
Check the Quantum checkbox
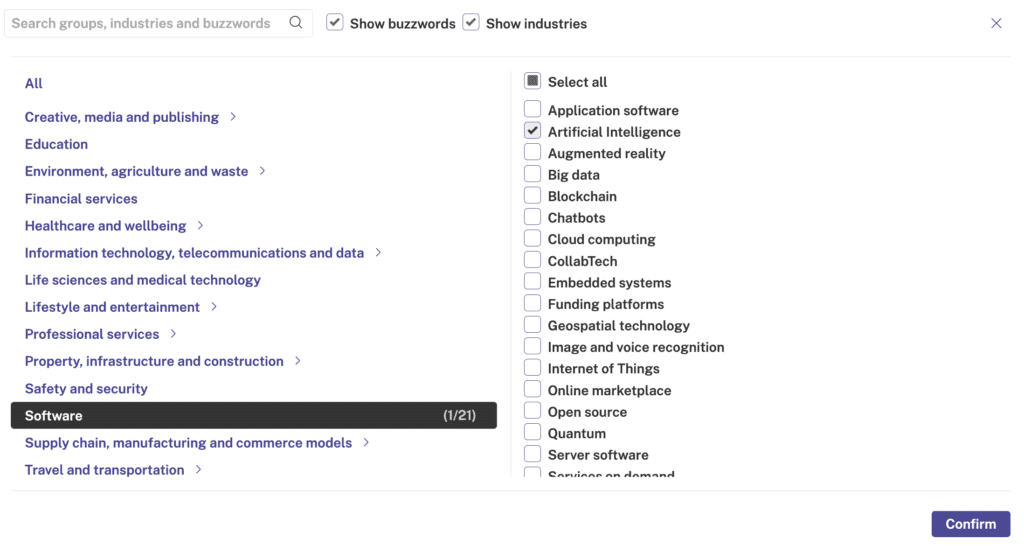532,432
